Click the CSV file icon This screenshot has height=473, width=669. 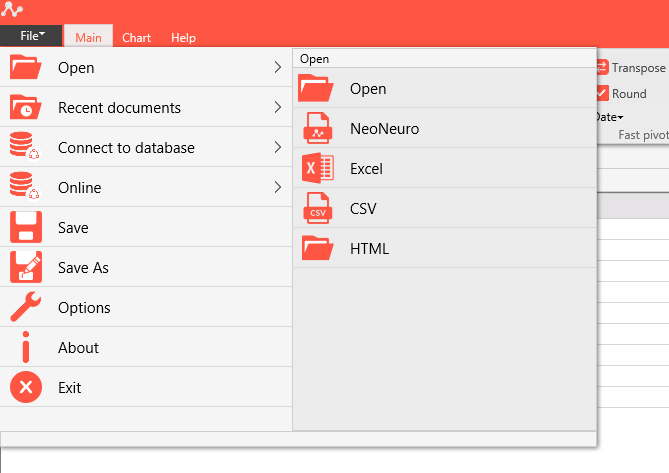pyautogui.click(x=317, y=208)
